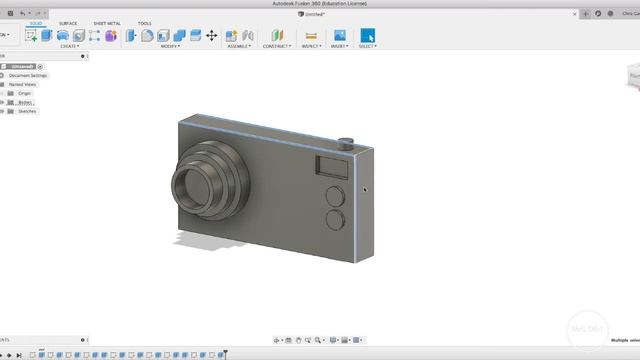Collapse browser panel using dot button
The width and height of the screenshot is (640, 360).
(82, 56)
